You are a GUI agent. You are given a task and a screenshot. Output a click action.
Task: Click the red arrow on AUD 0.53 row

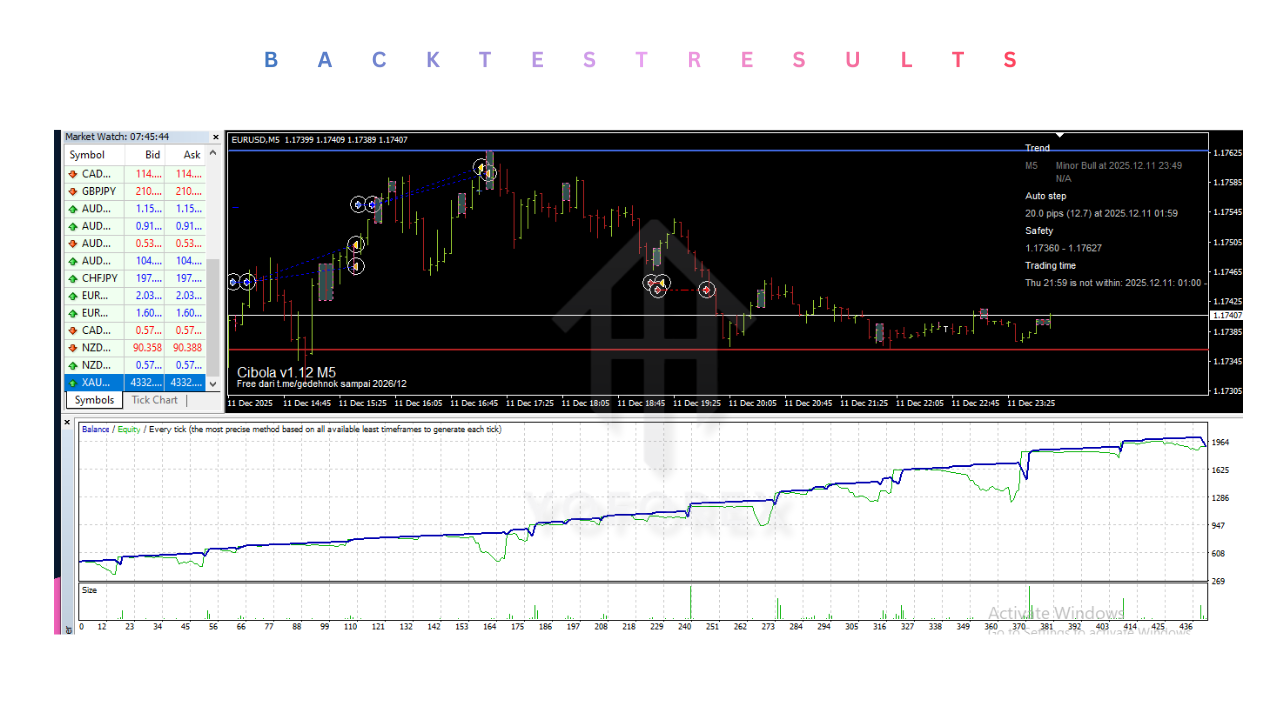click(73, 243)
